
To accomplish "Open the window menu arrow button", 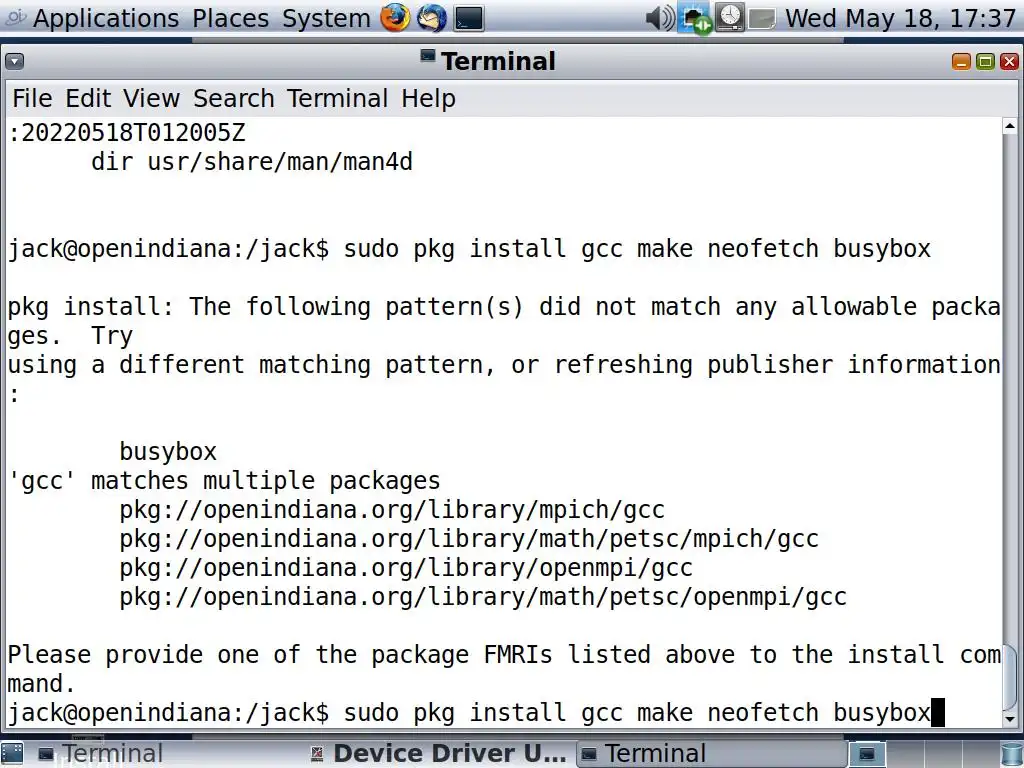I will point(14,61).
